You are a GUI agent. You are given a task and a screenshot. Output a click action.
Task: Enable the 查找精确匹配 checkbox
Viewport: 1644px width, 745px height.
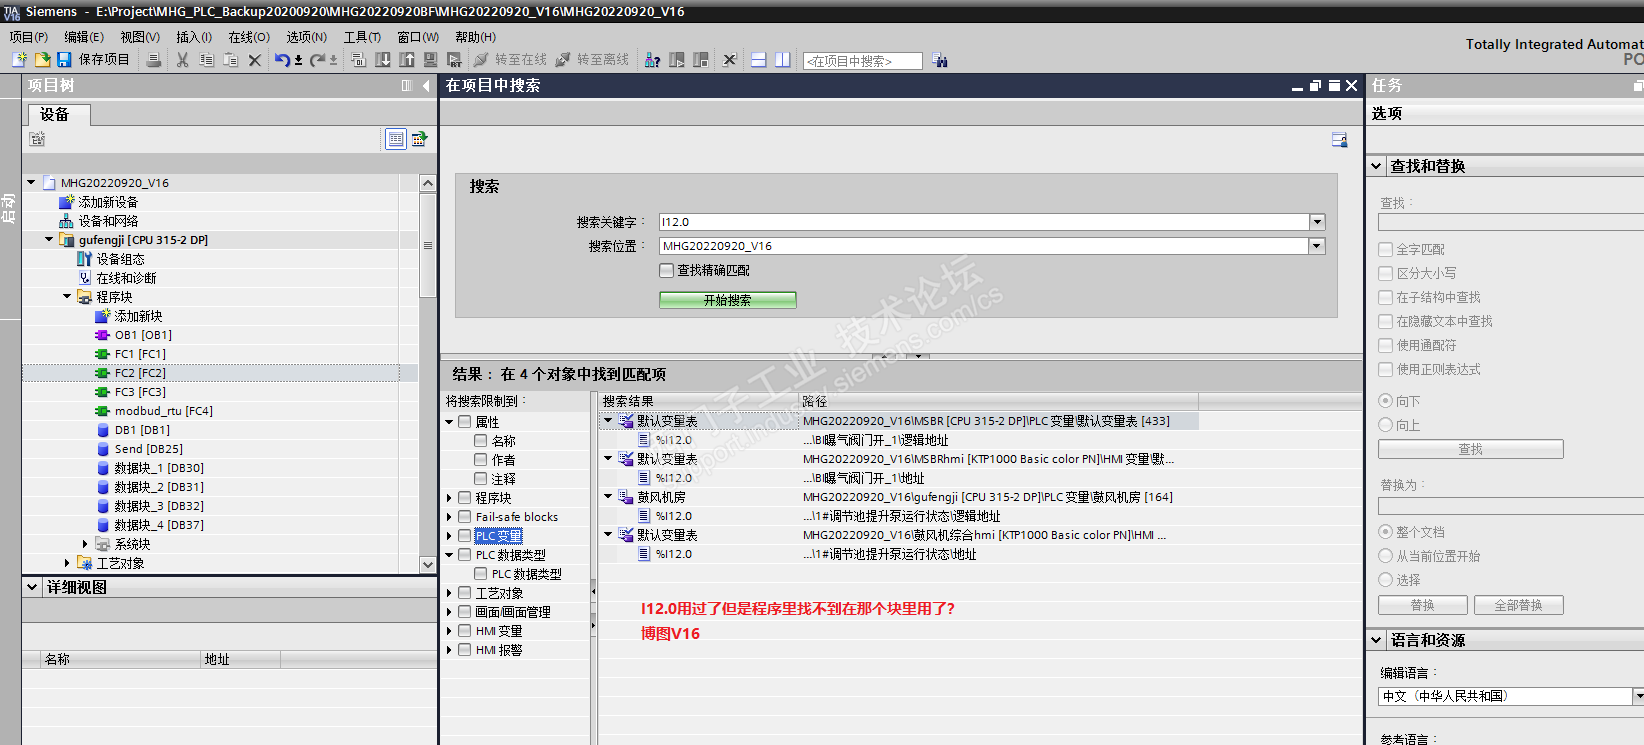tap(667, 270)
